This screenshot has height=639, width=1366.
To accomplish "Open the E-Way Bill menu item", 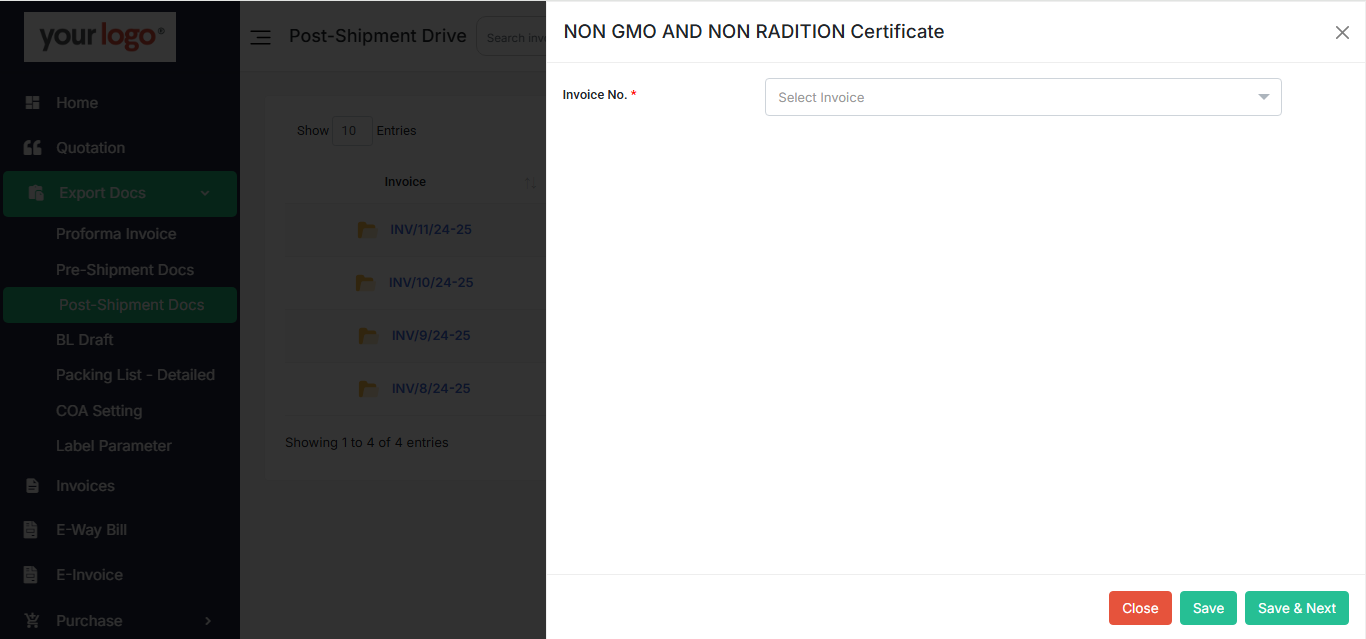I will [x=91, y=530].
